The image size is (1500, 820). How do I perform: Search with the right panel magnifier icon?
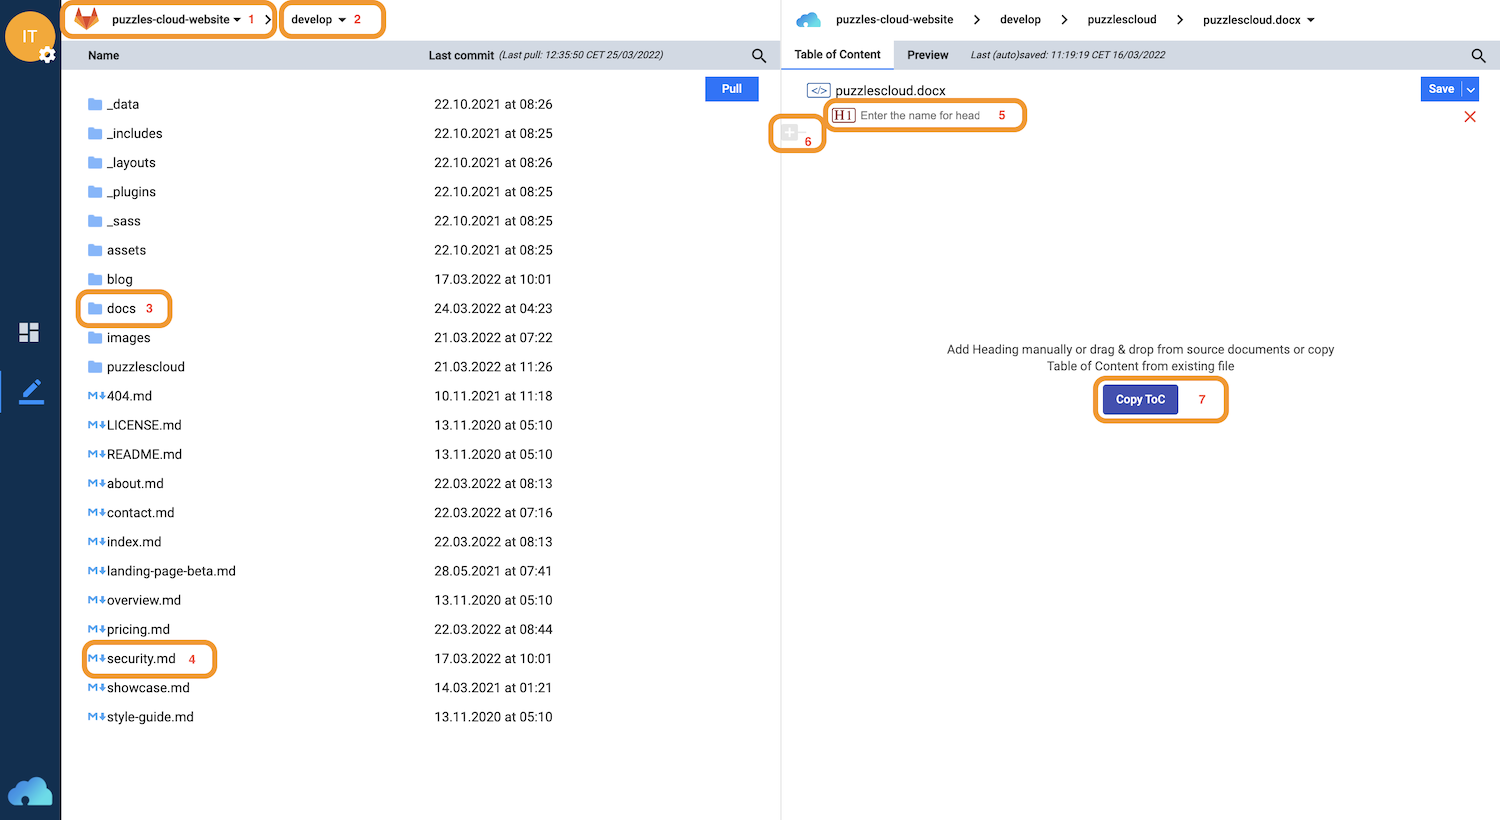click(1478, 56)
